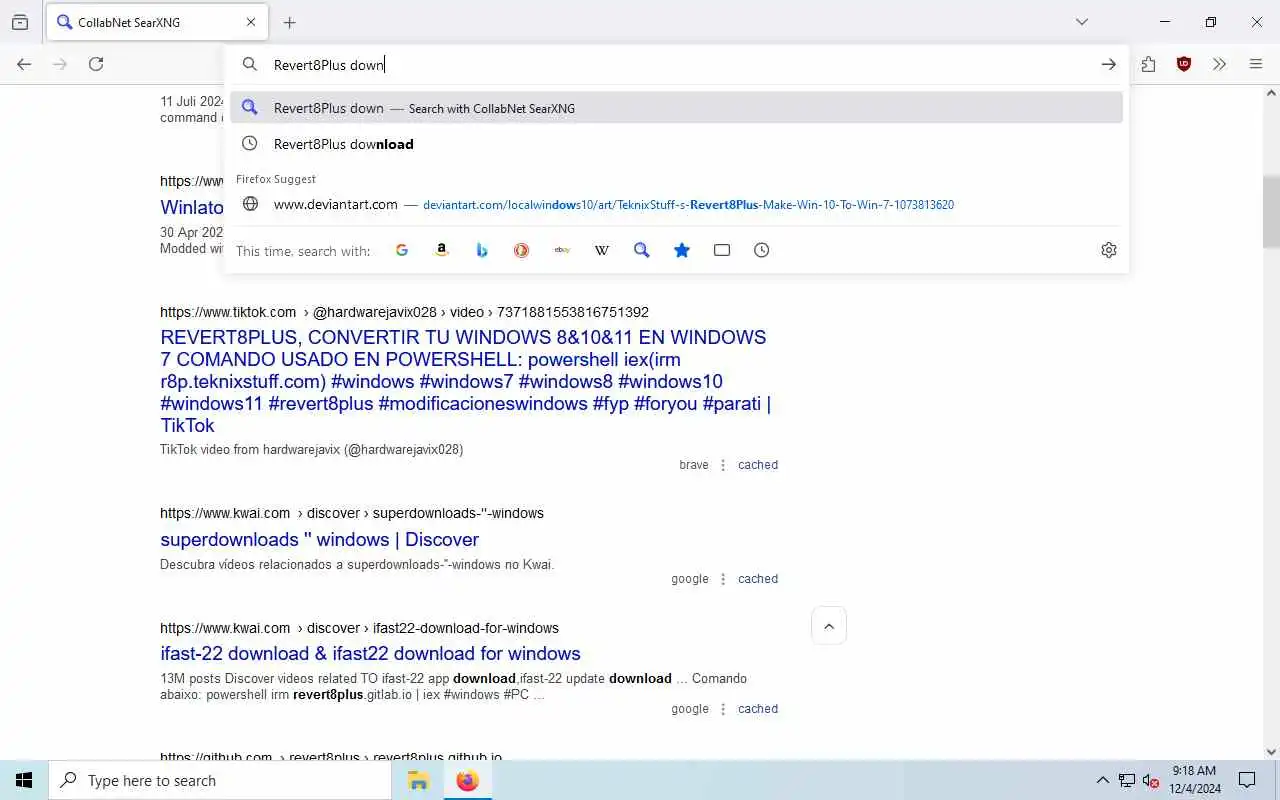This screenshot has height=800, width=1280.
Task: Click the back-to-top arrow button
Action: (829, 626)
